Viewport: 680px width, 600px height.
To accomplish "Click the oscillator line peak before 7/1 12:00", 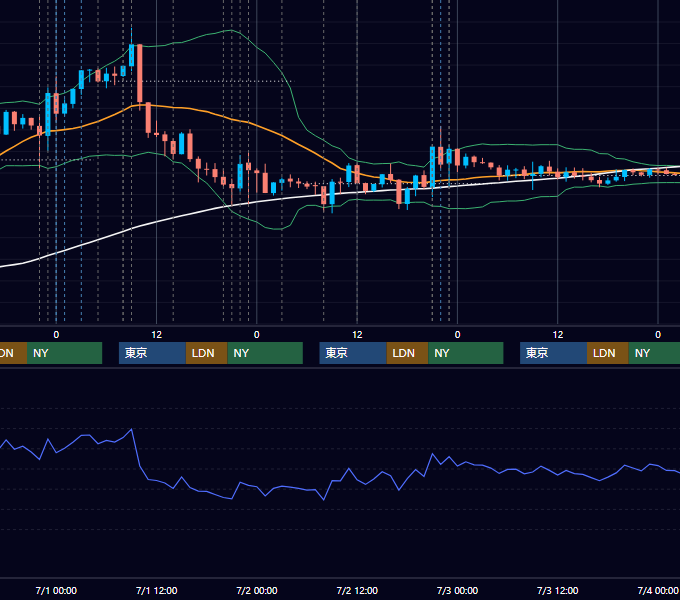I will coord(131,429).
